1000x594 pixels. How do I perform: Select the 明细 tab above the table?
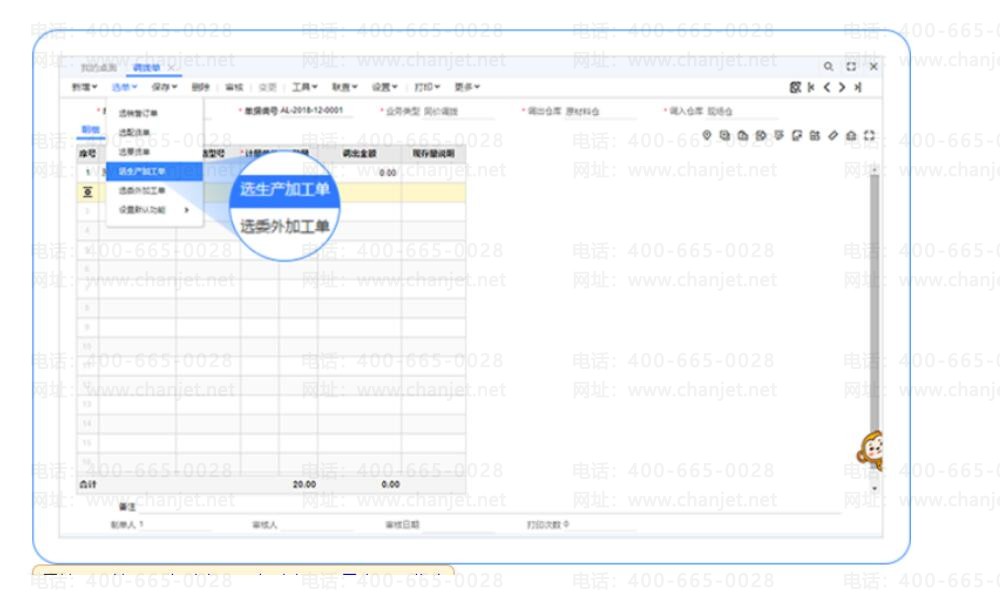click(x=91, y=130)
